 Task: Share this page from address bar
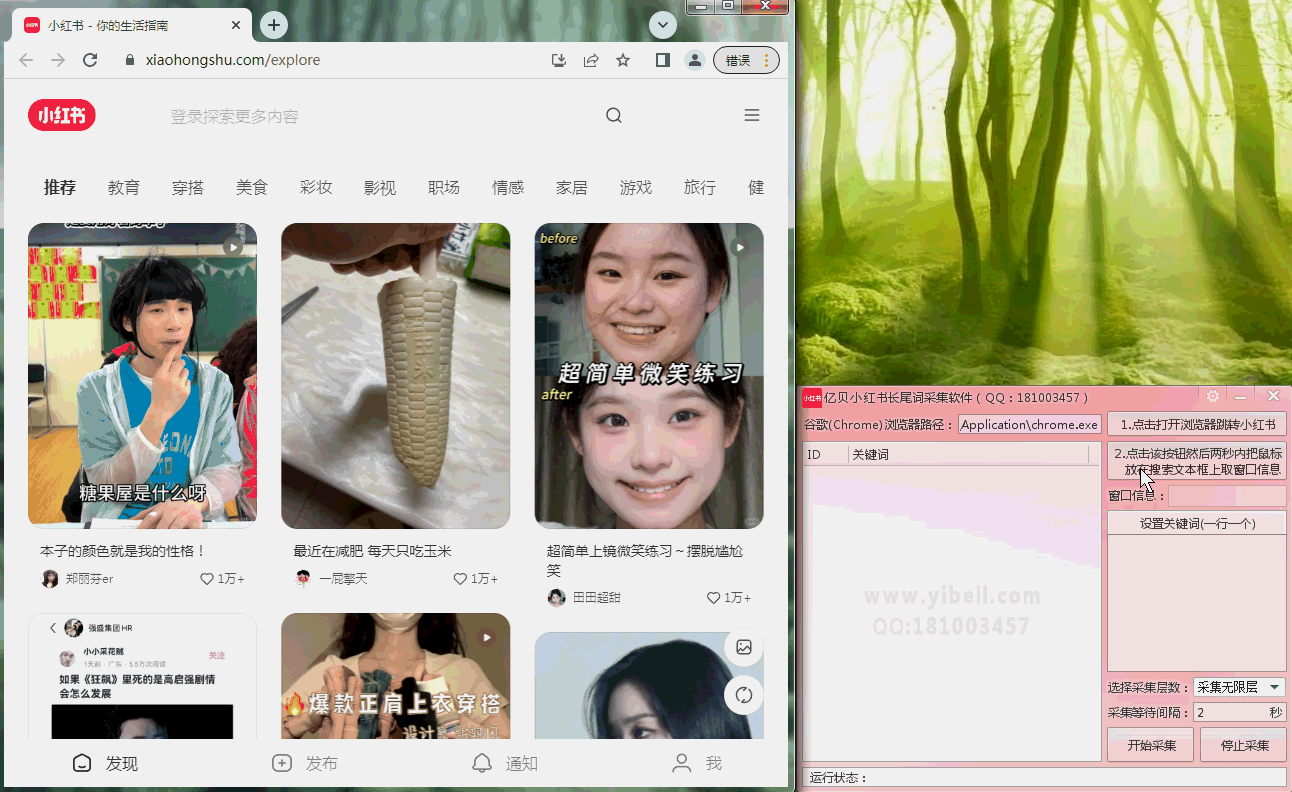pos(591,60)
